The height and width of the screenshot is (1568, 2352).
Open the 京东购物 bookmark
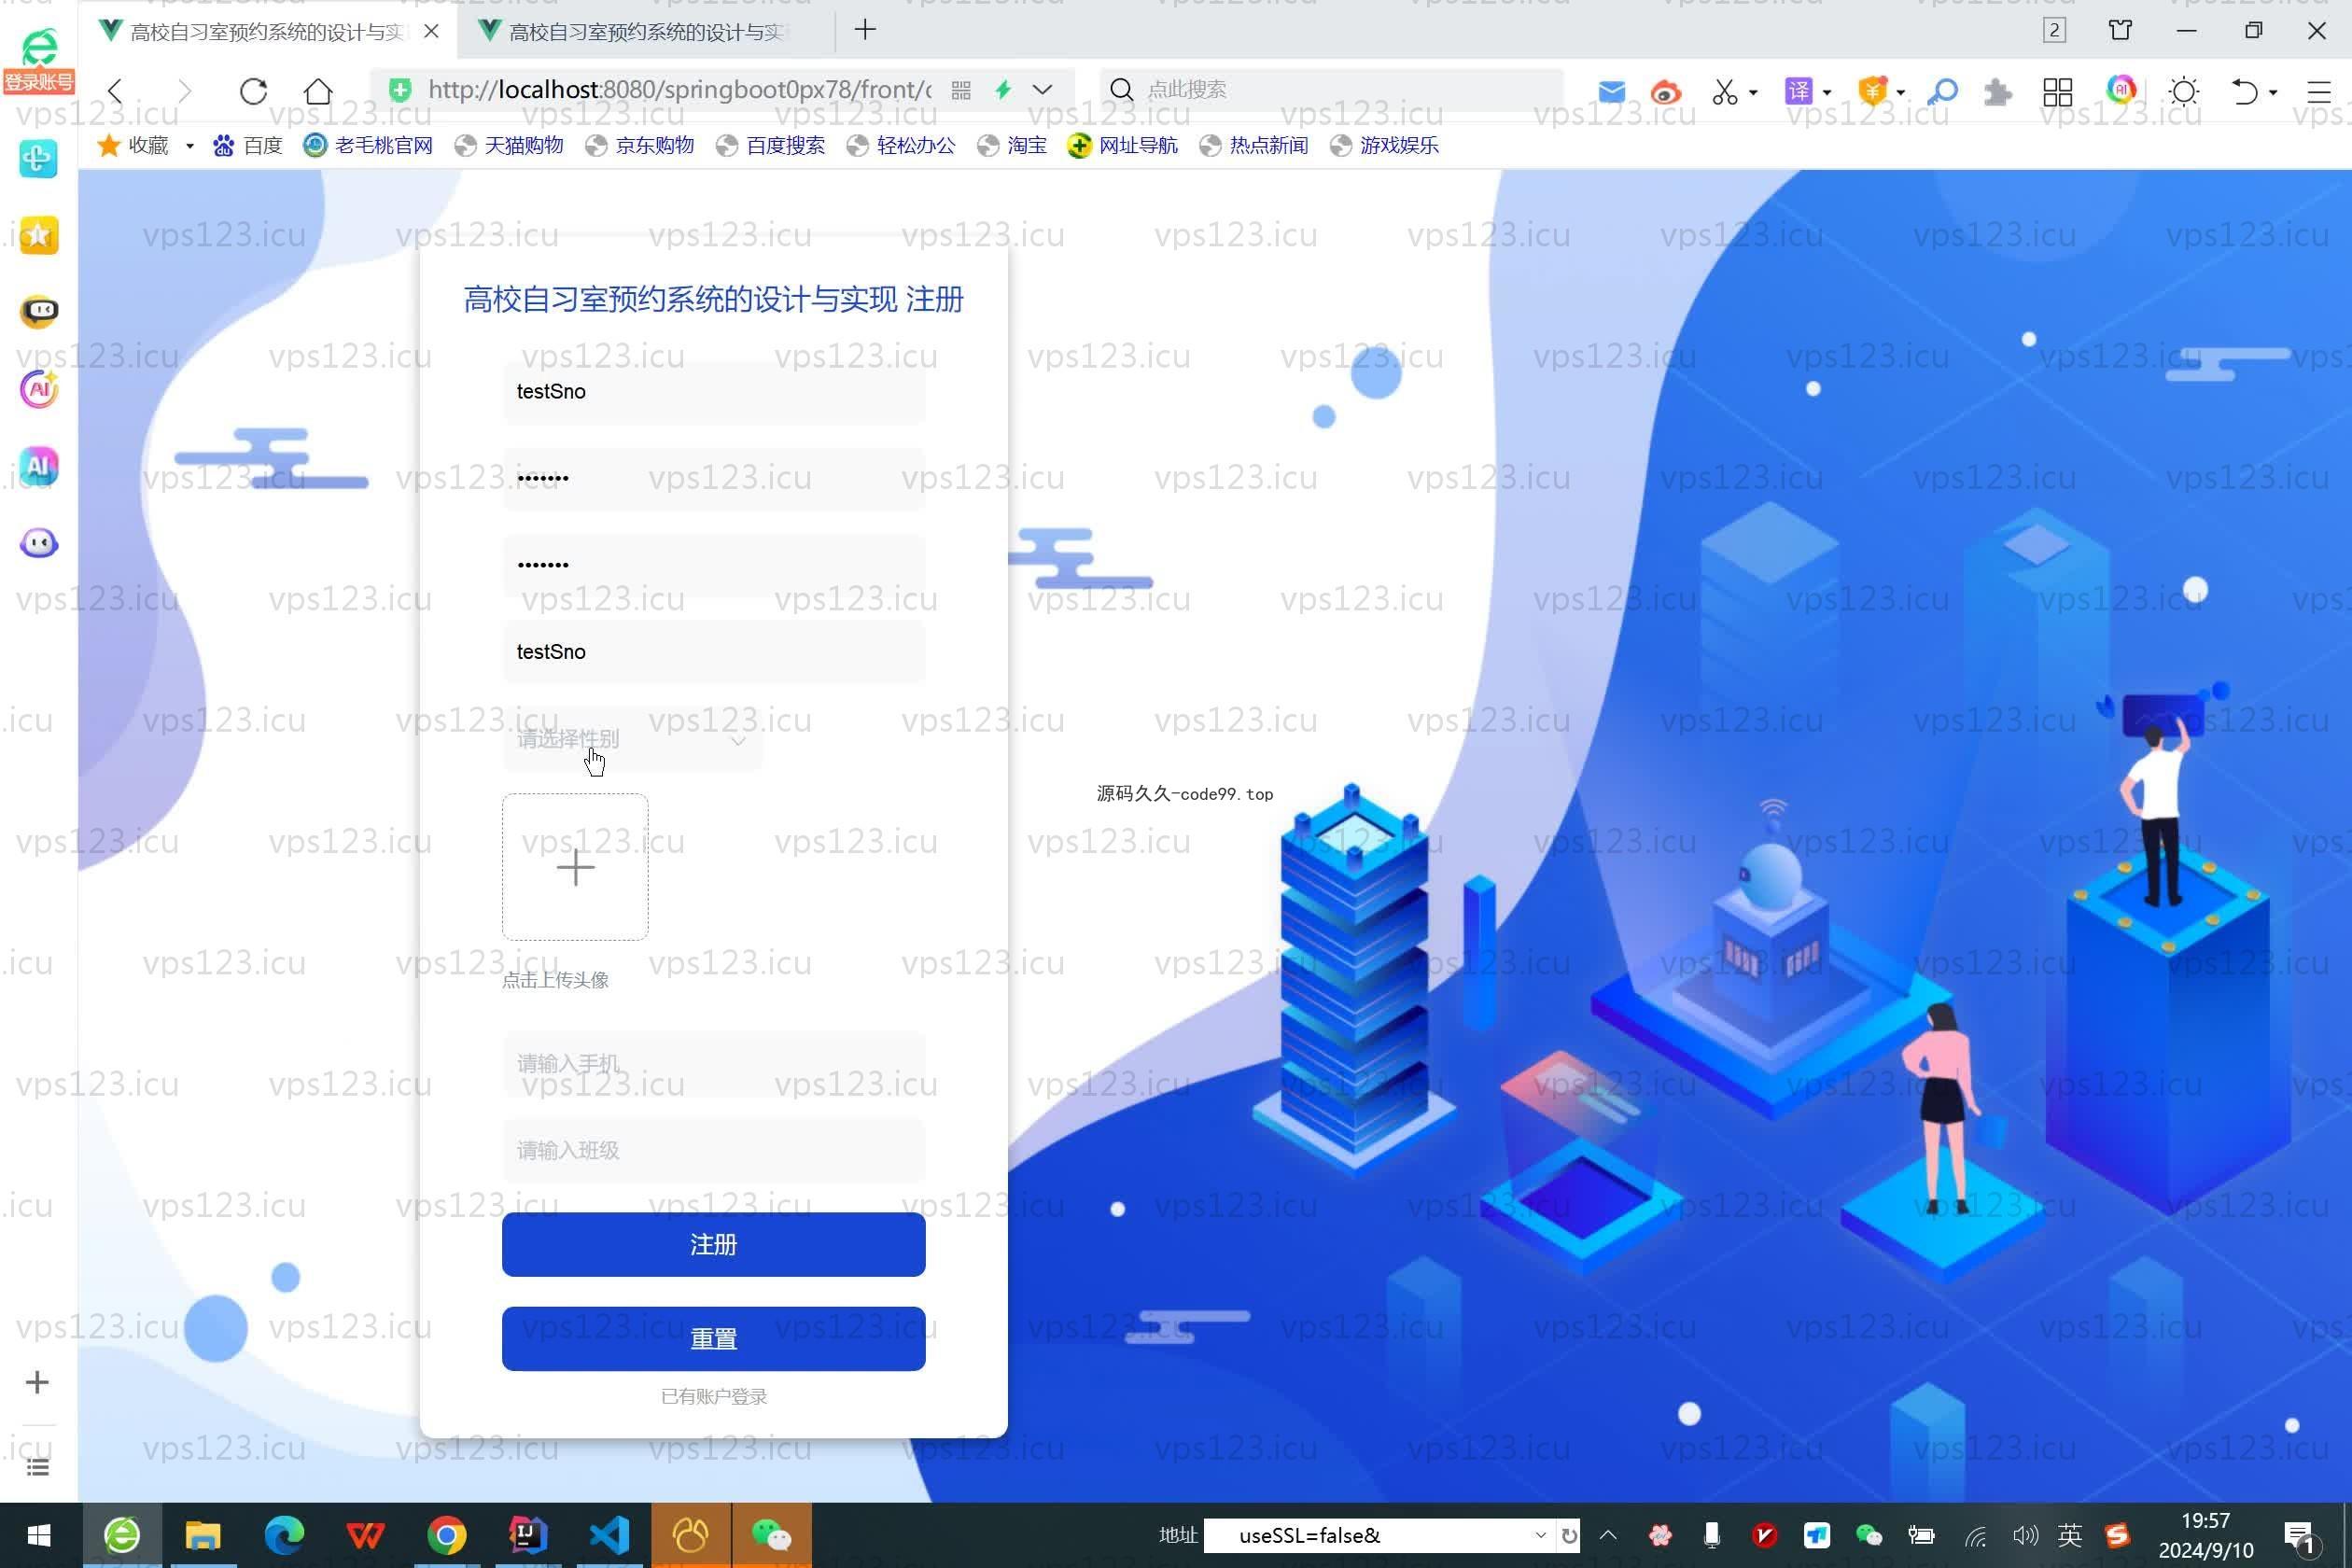point(640,146)
